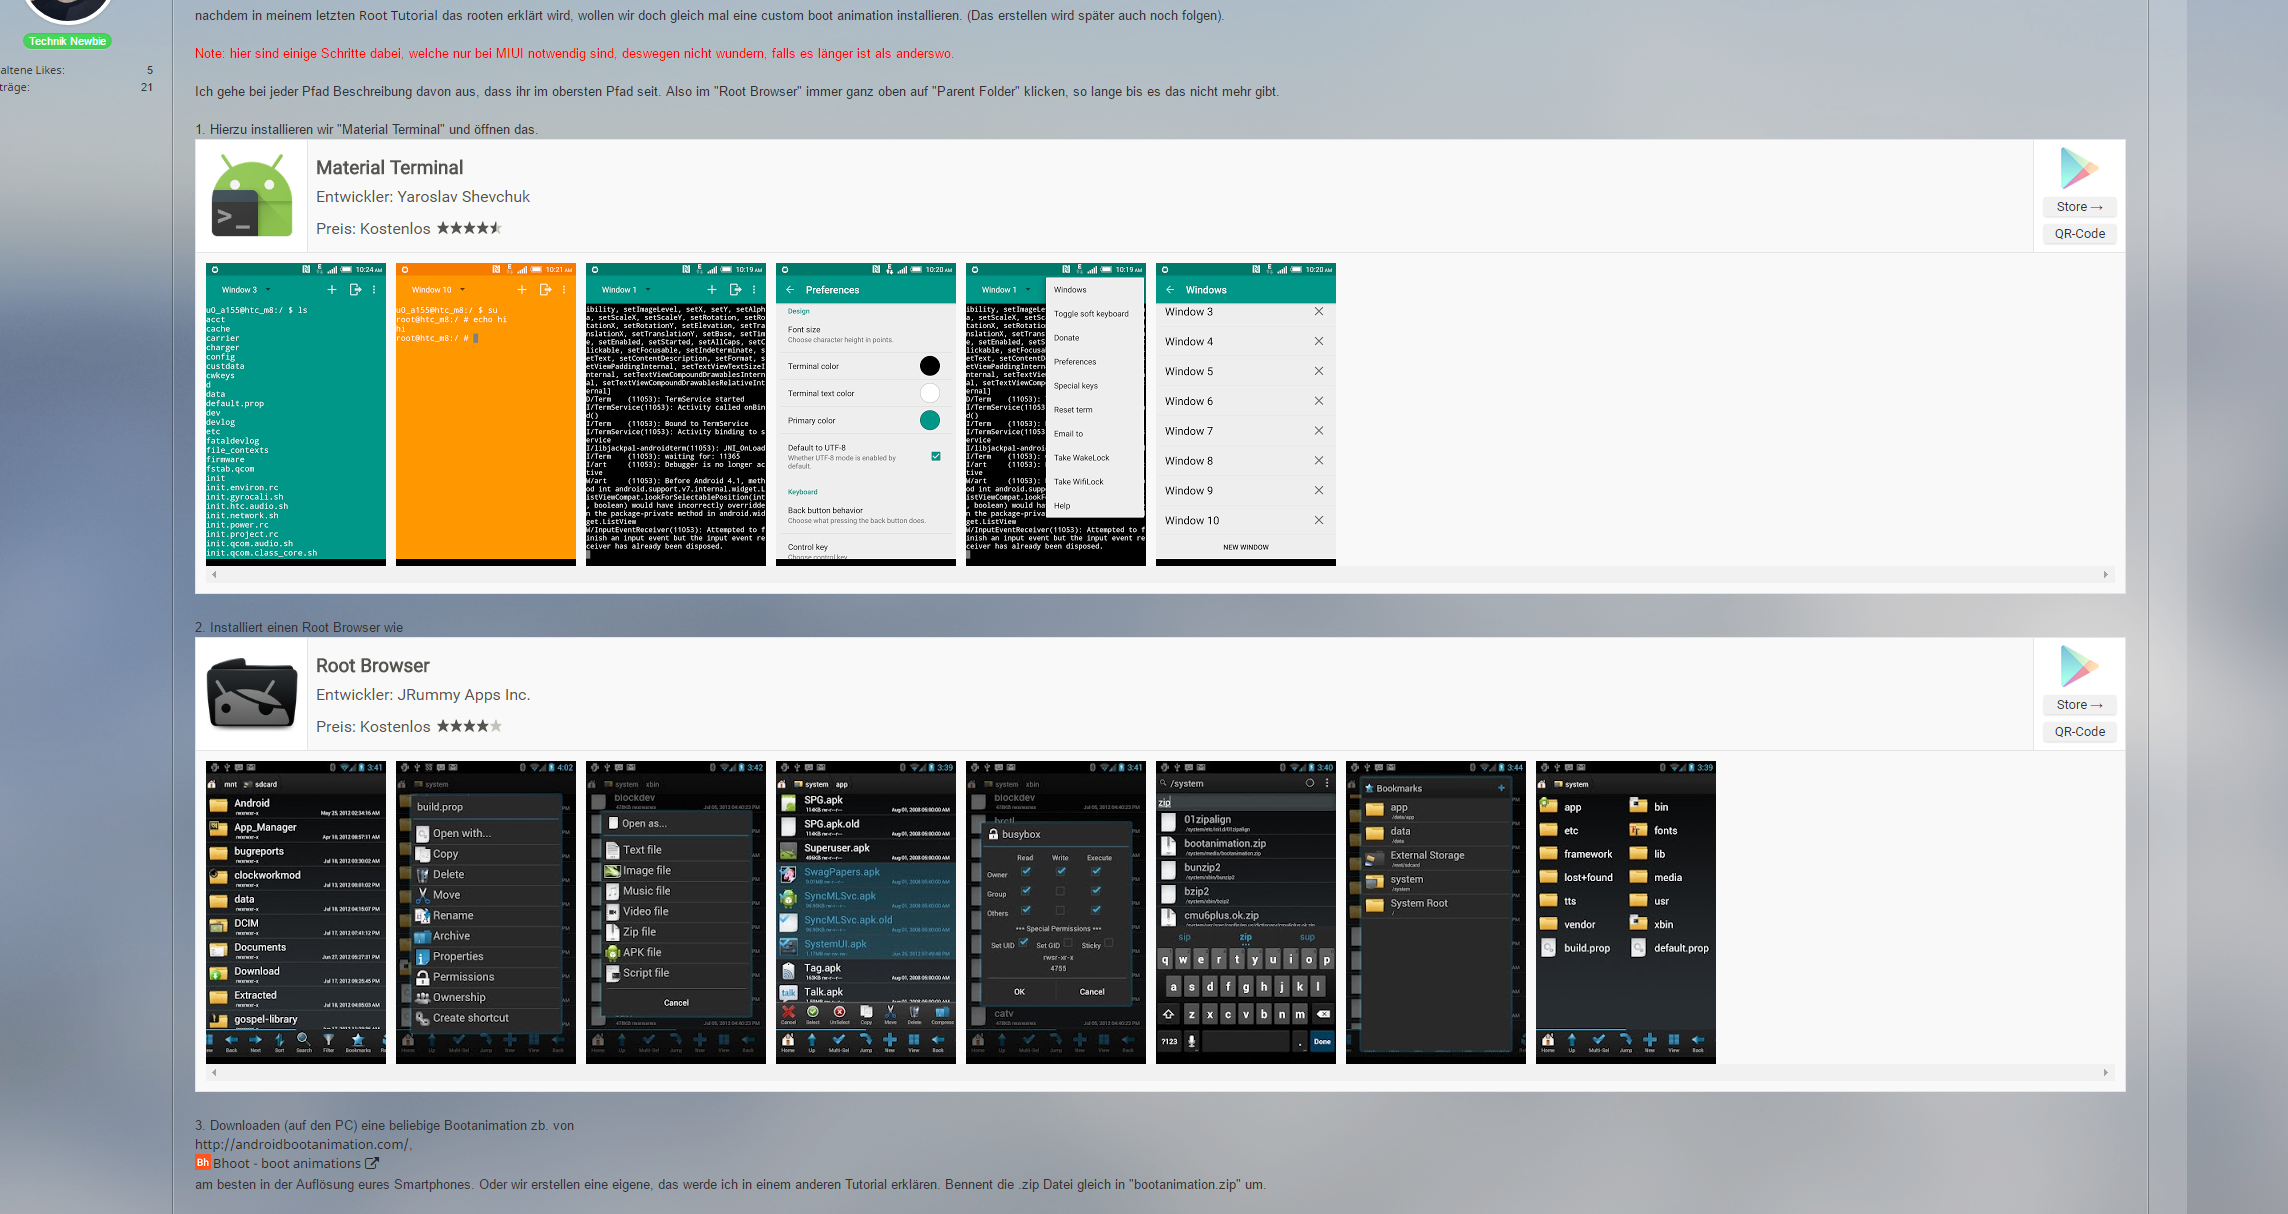The image size is (2288, 1214).
Task: Click the Technik Newbie user badge
Action: coord(67,41)
